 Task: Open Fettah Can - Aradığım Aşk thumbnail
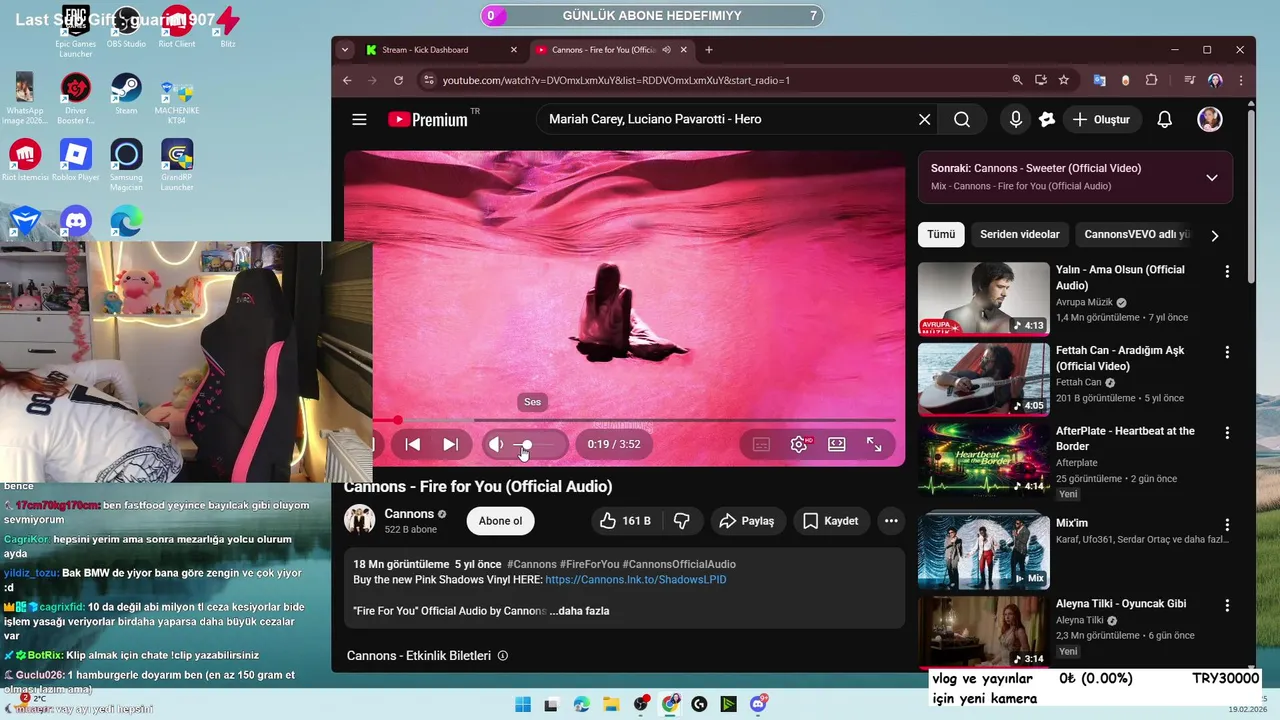(984, 379)
